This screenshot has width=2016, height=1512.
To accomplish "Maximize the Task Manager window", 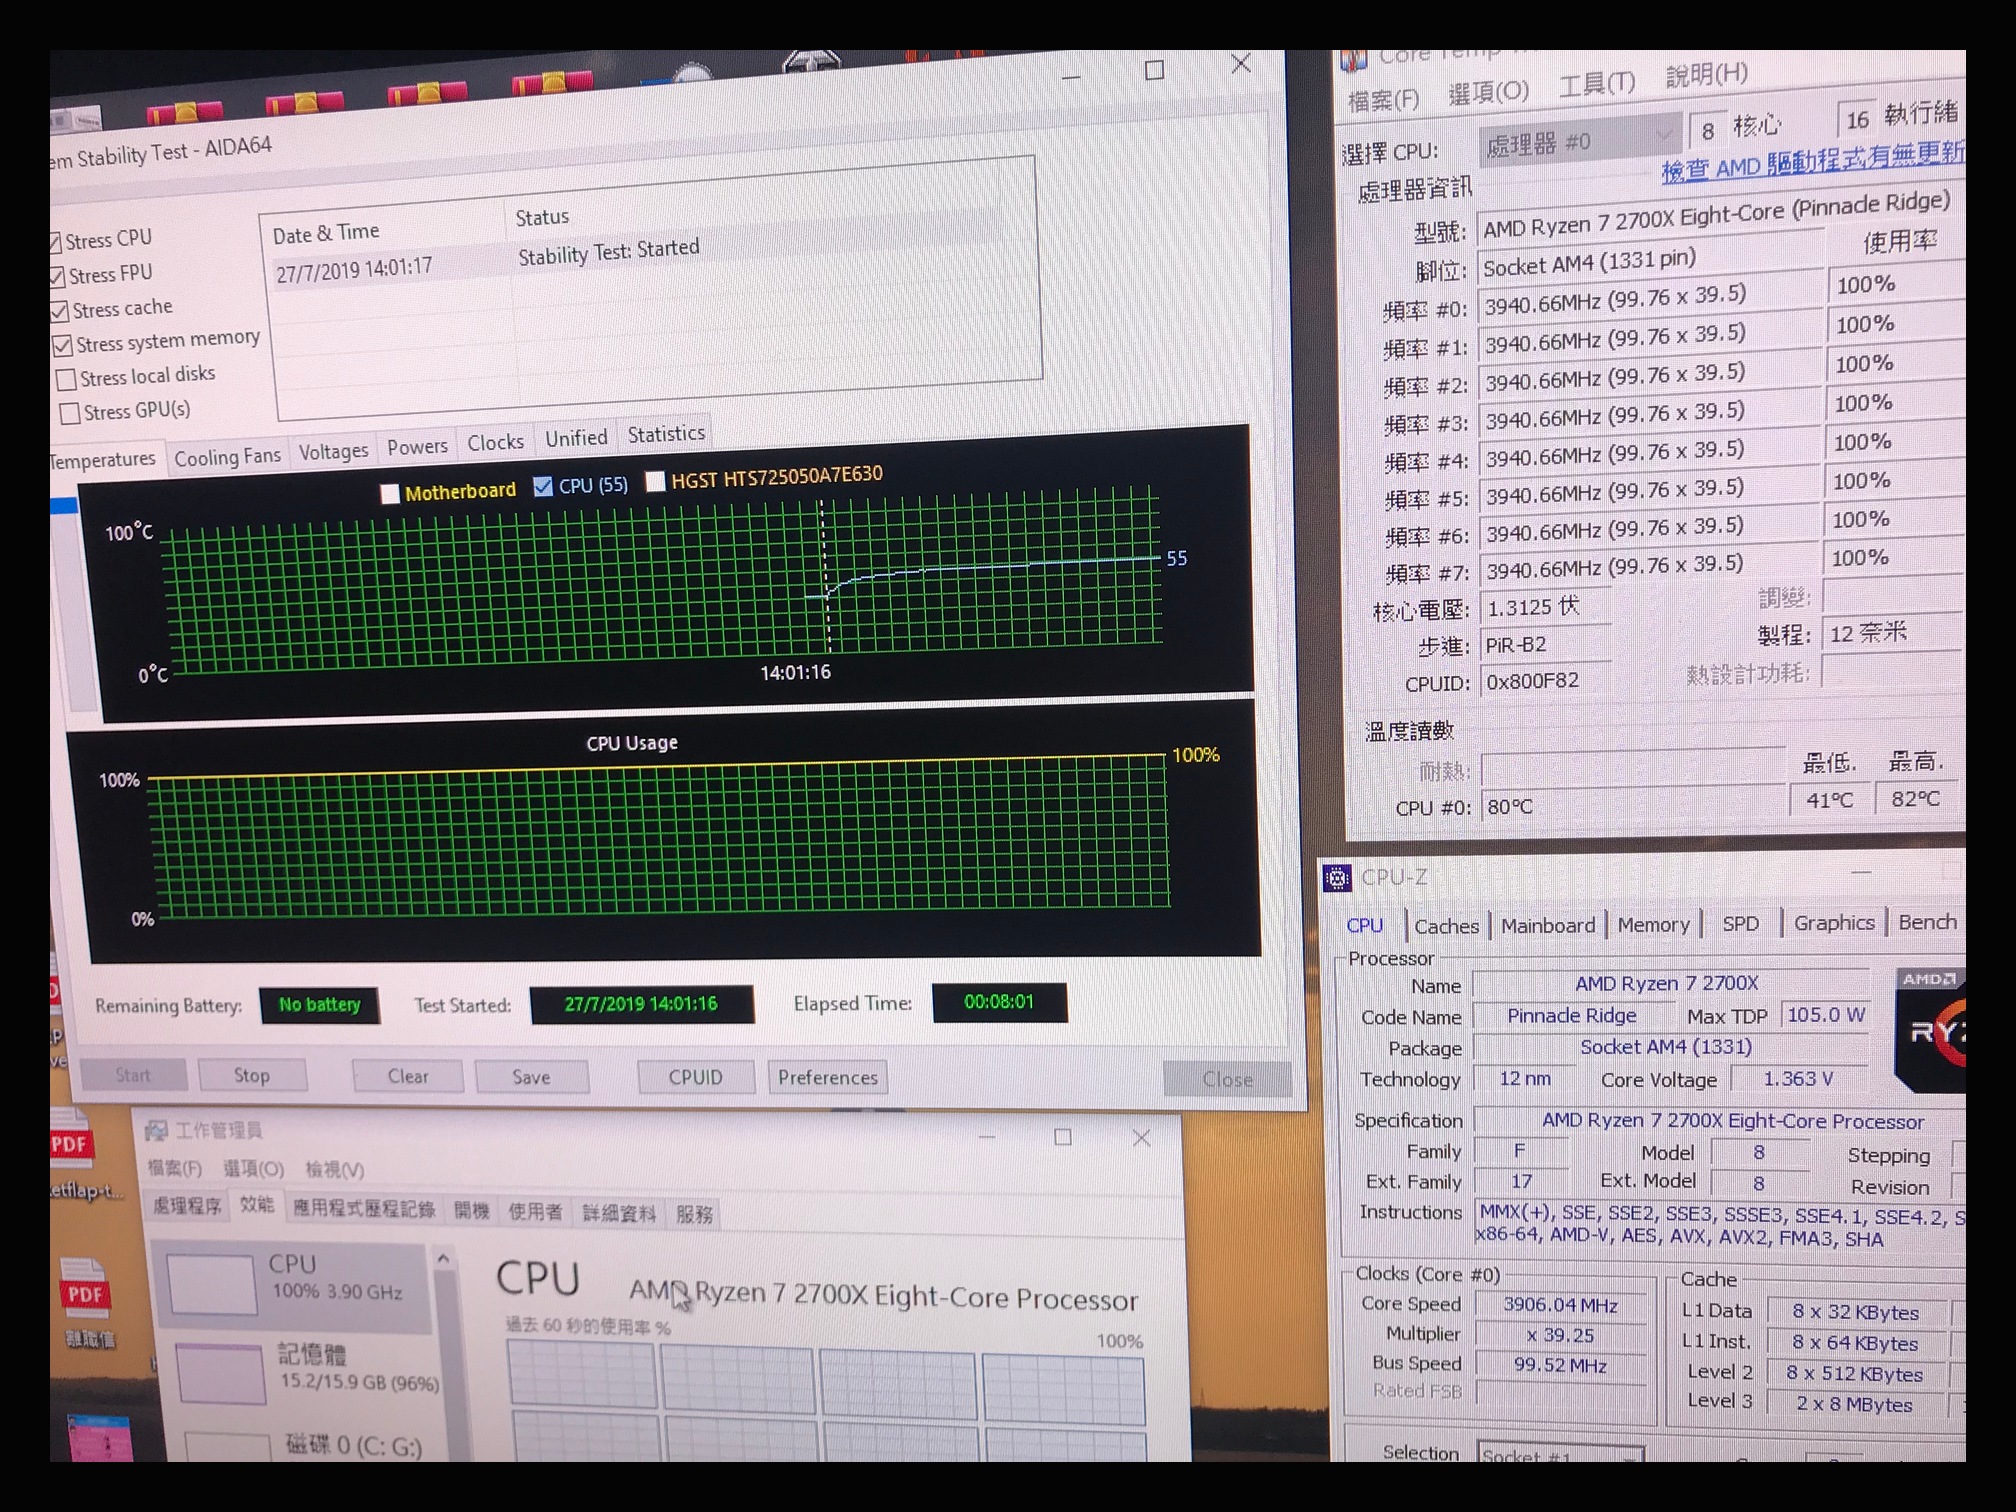I will coord(1063,1137).
